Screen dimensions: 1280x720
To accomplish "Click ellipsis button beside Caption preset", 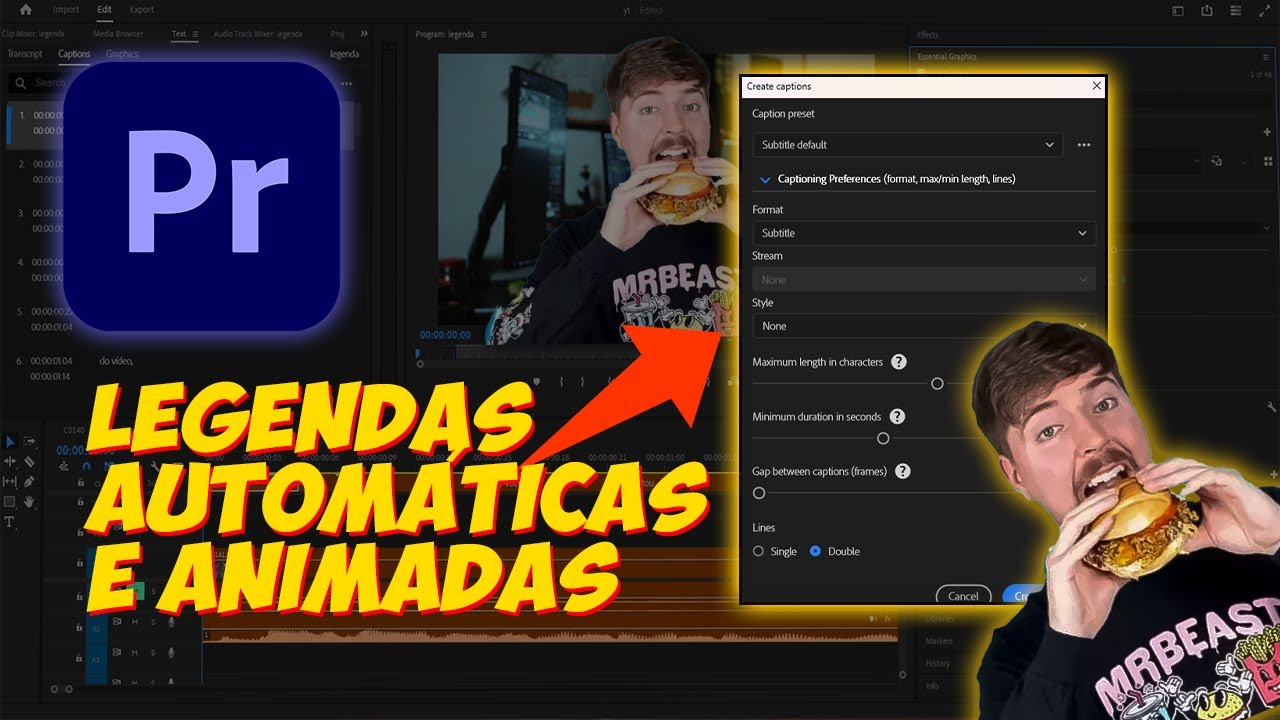I will [x=1084, y=145].
